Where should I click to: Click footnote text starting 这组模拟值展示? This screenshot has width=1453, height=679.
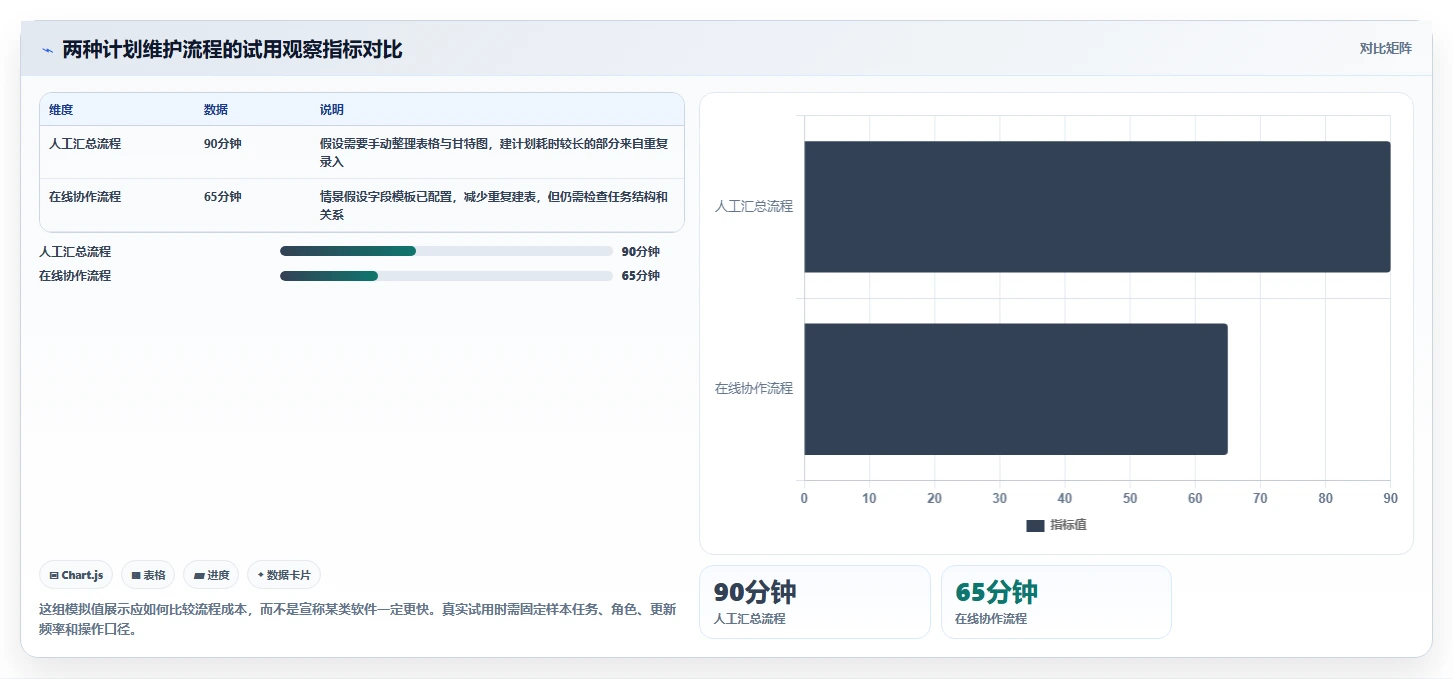tap(358, 619)
